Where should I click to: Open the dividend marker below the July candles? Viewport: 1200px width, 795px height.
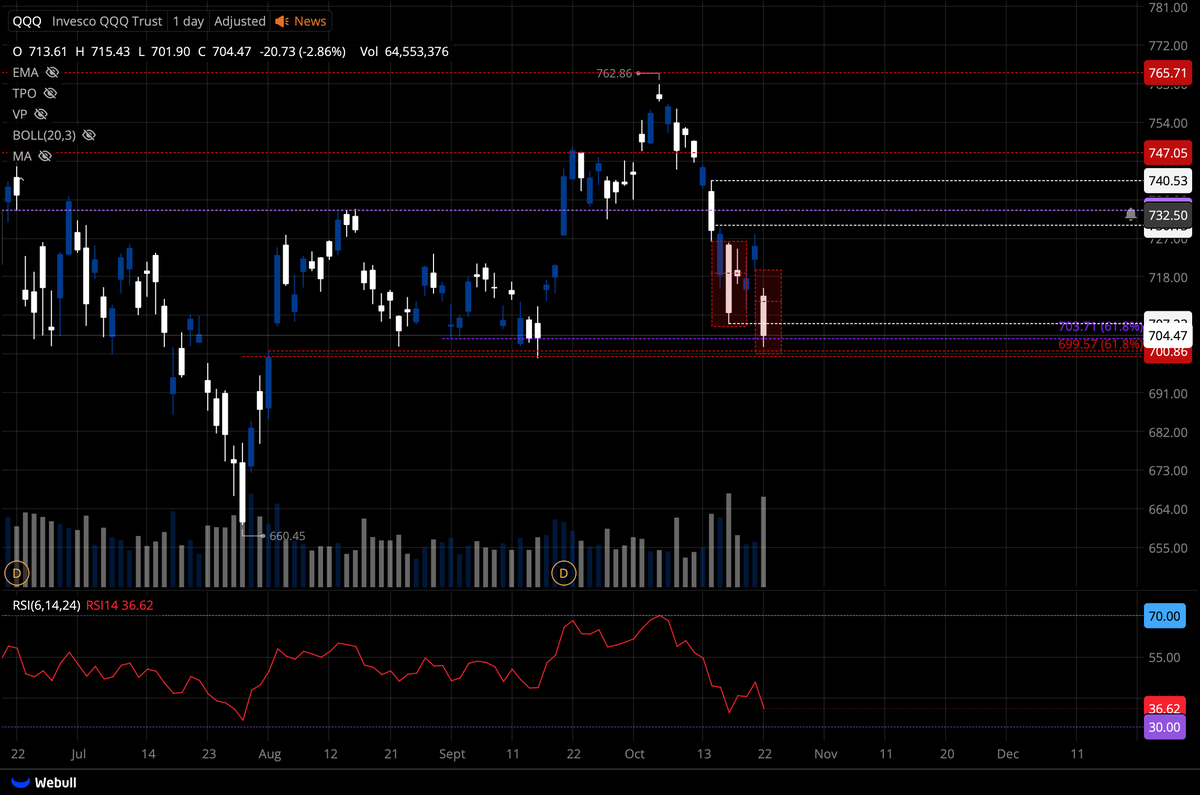[x=15, y=573]
